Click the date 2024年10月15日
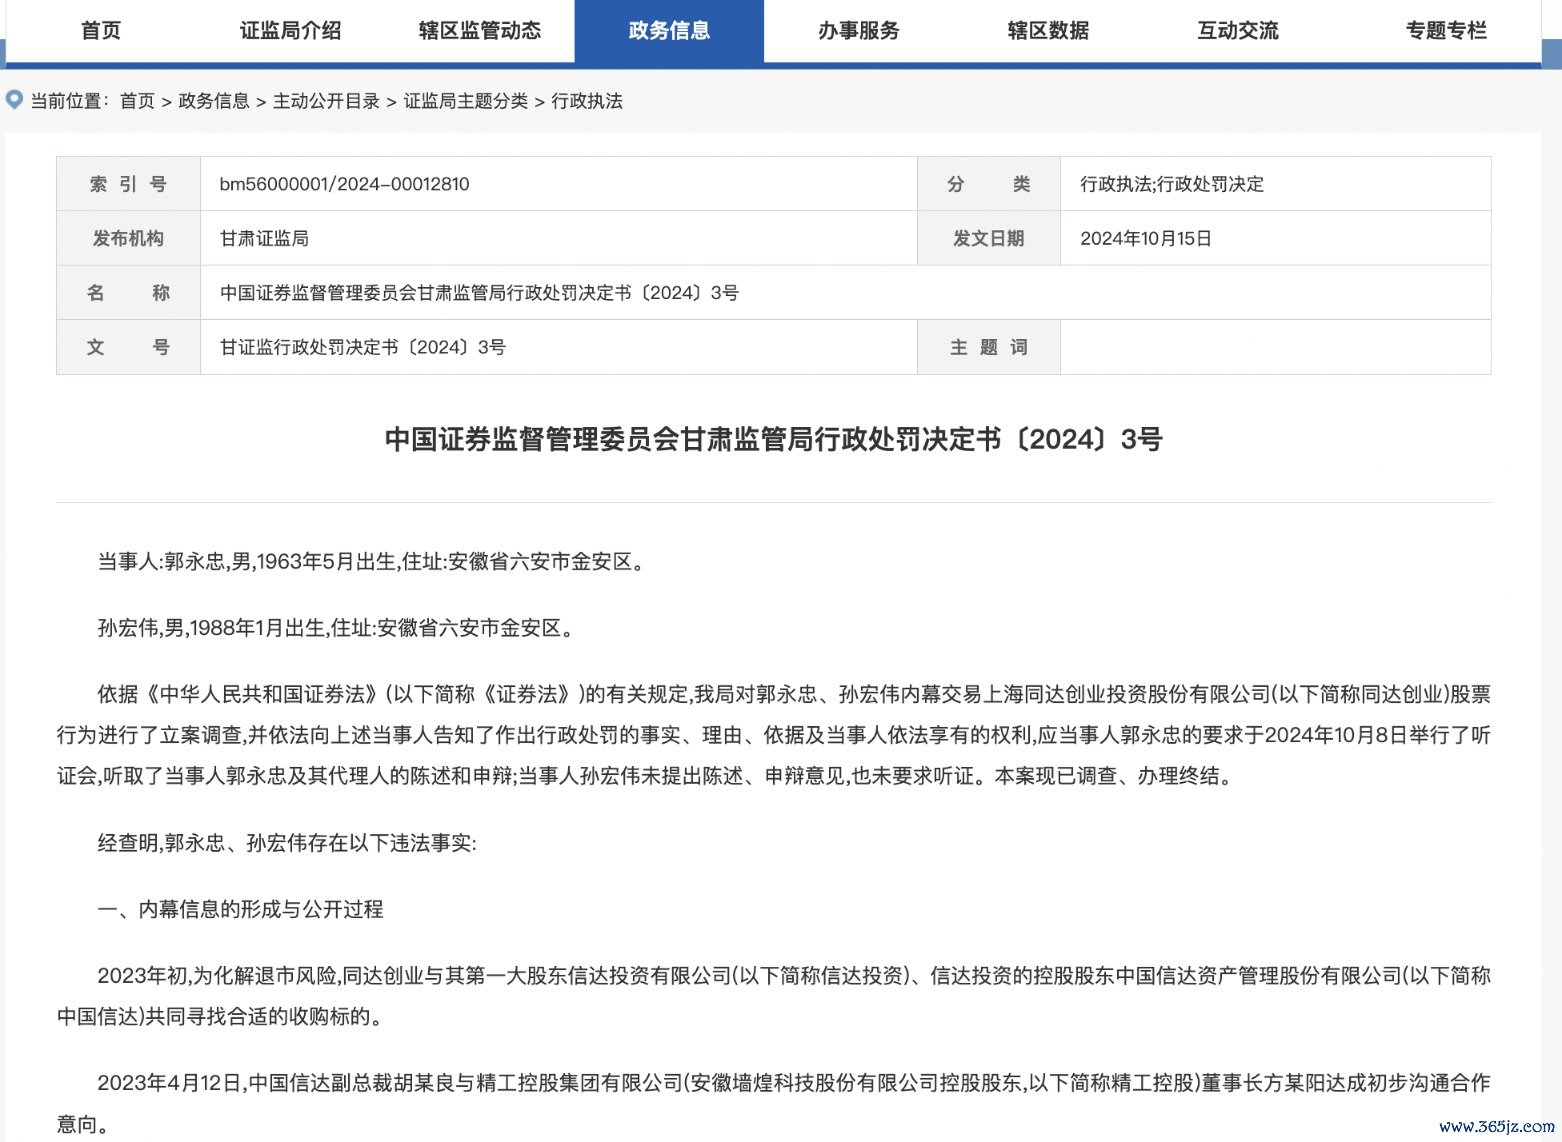 coord(1146,238)
